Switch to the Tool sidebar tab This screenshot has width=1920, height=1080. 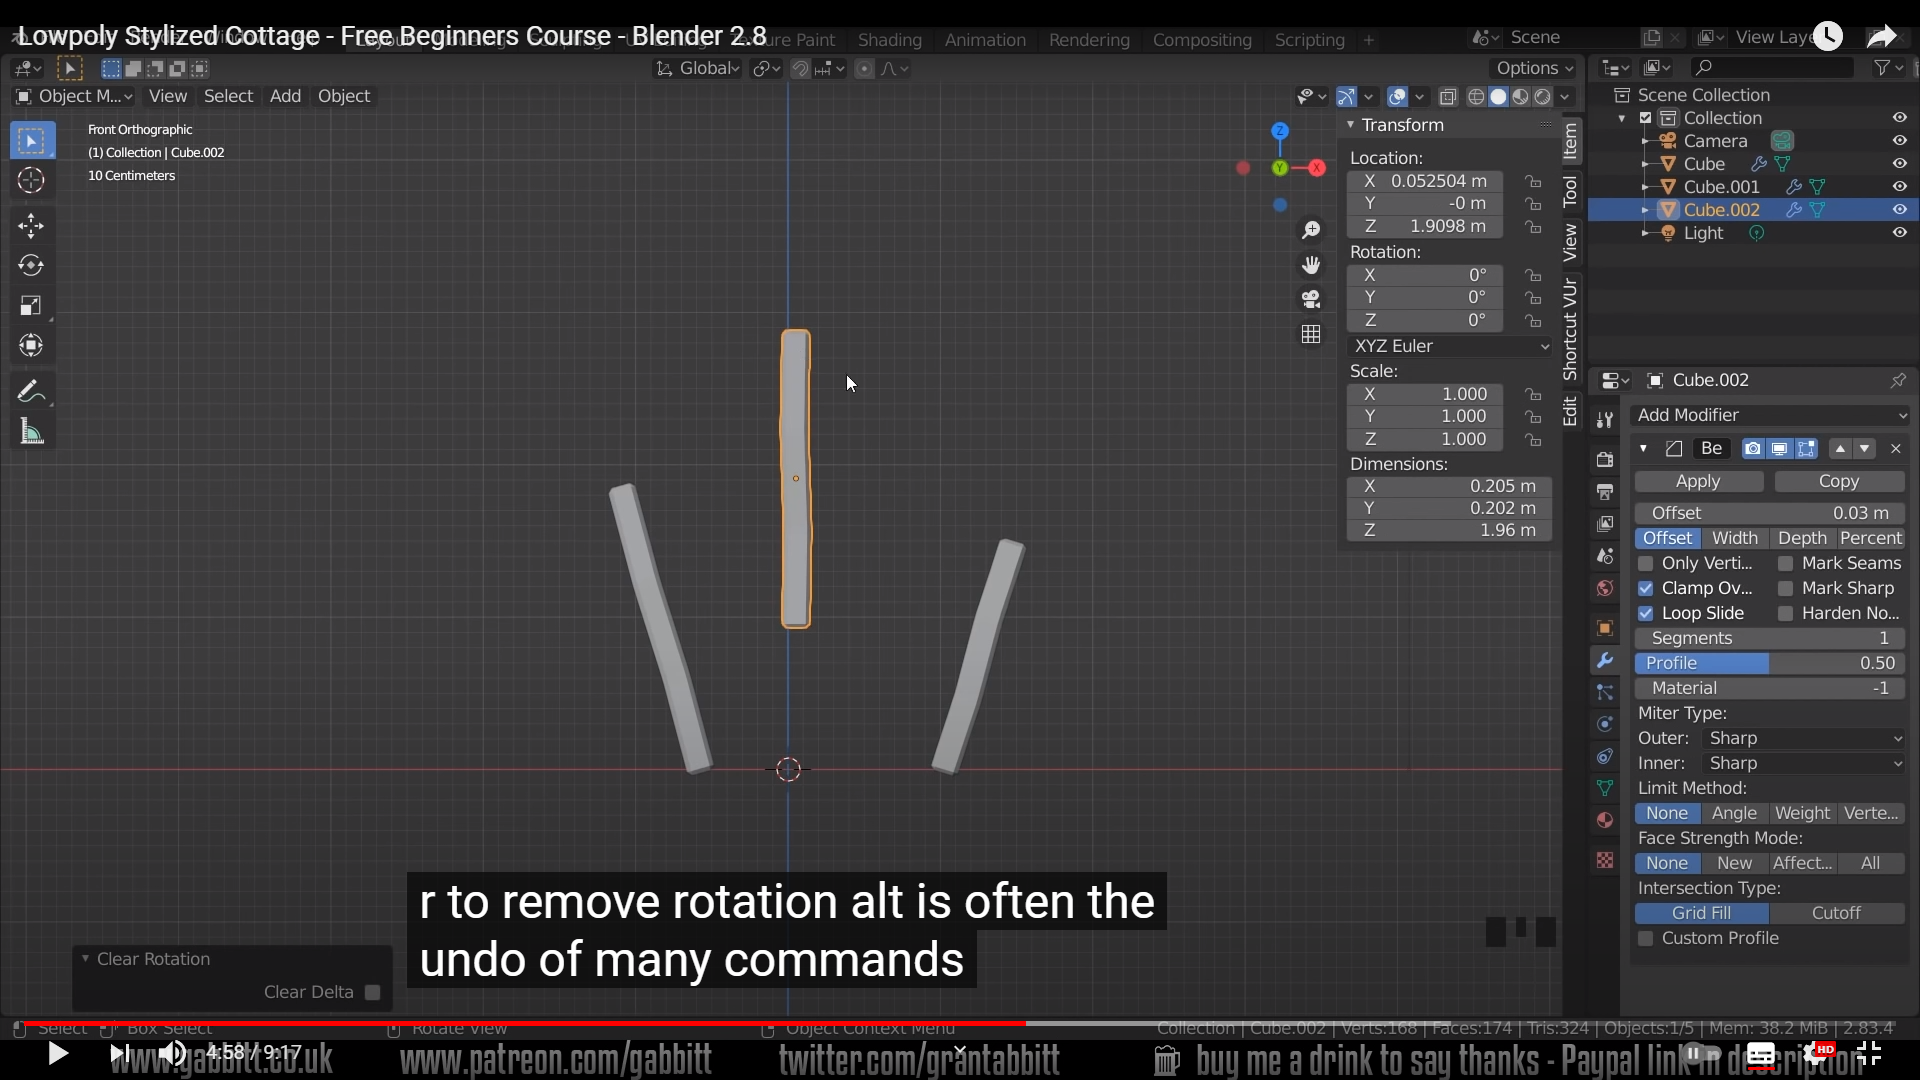(1571, 190)
